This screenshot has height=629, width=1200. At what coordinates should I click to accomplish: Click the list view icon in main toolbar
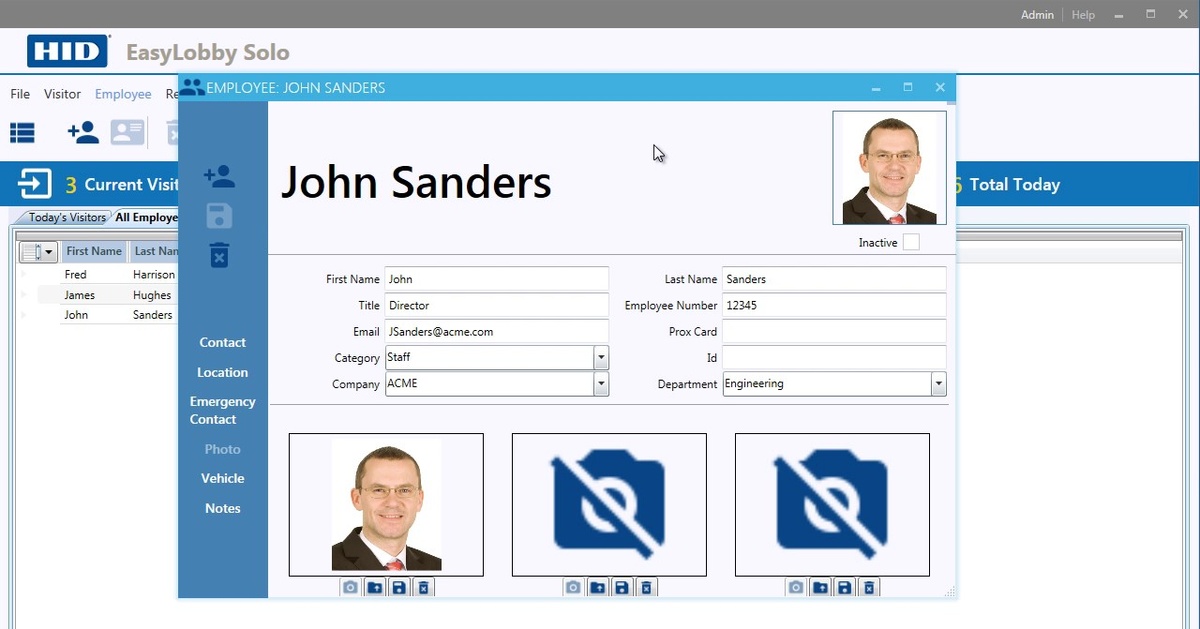tap(22, 132)
